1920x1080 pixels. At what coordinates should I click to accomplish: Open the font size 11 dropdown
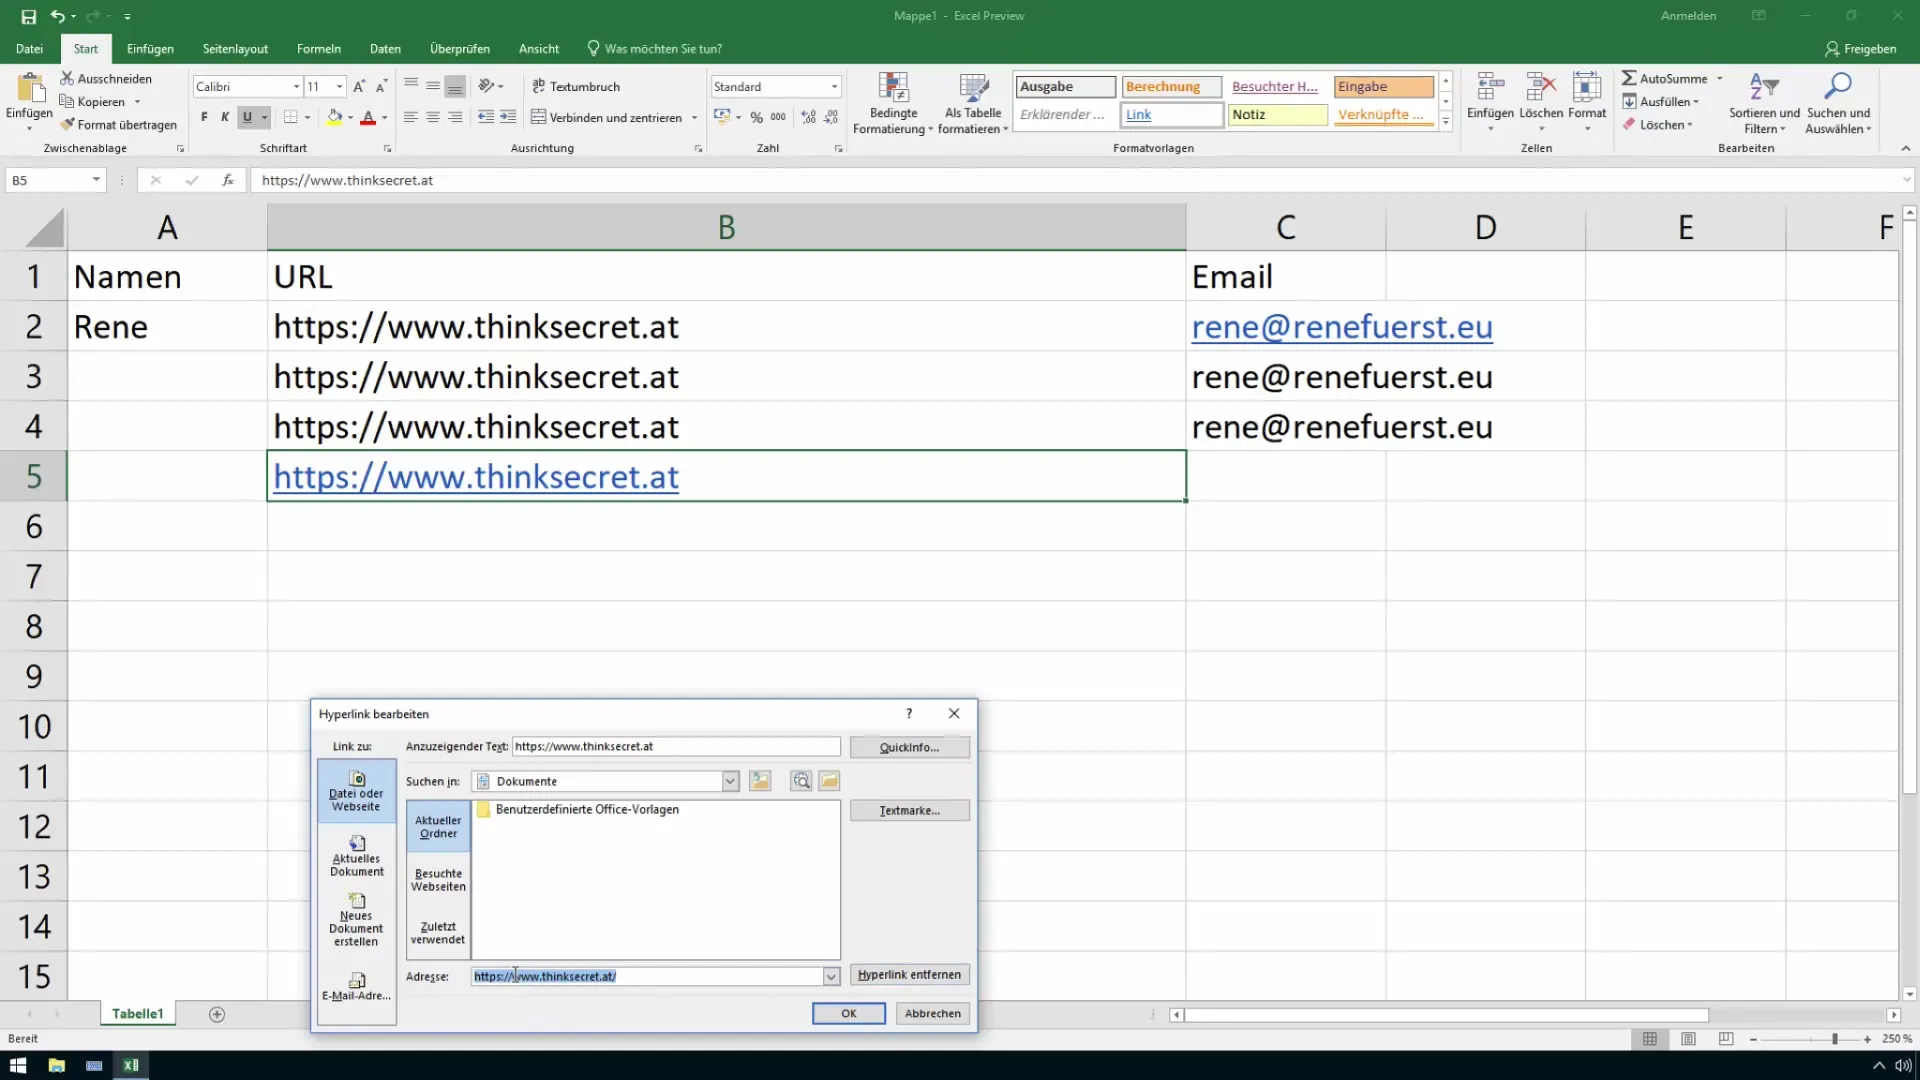pos(340,87)
